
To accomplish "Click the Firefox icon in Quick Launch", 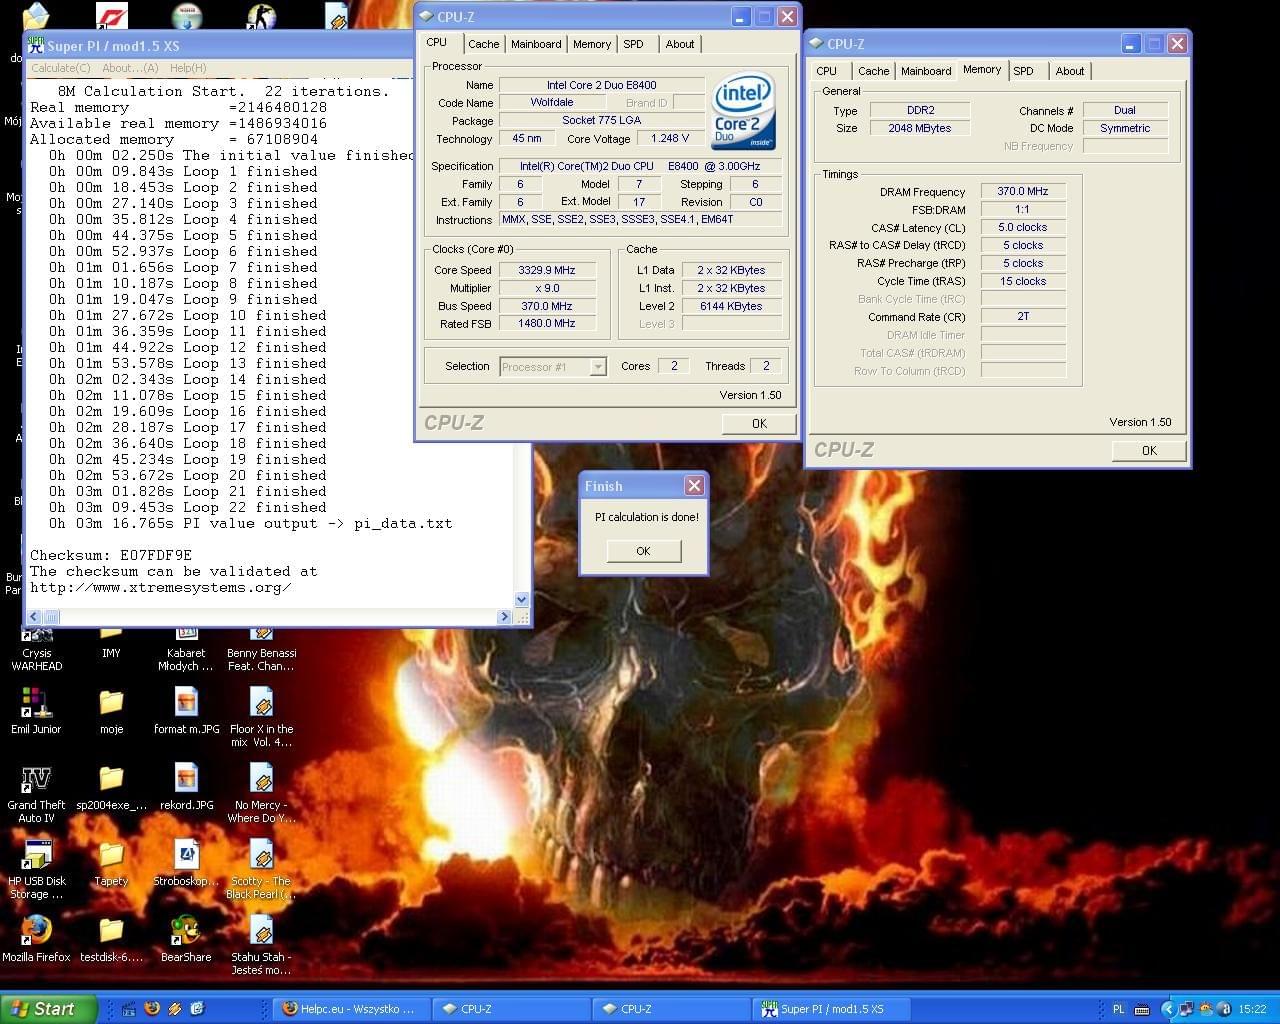I will coord(152,1009).
